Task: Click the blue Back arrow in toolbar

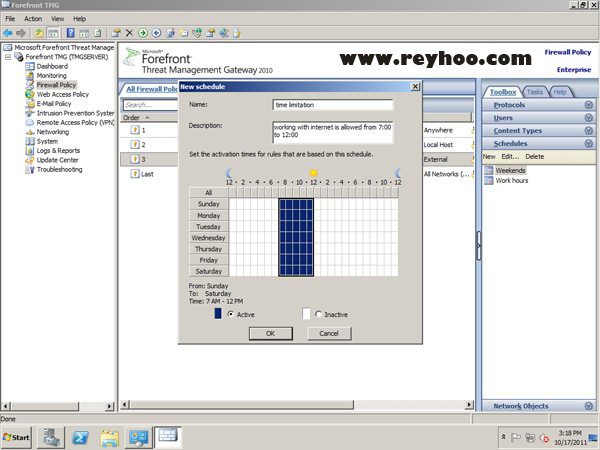Action: point(8,33)
